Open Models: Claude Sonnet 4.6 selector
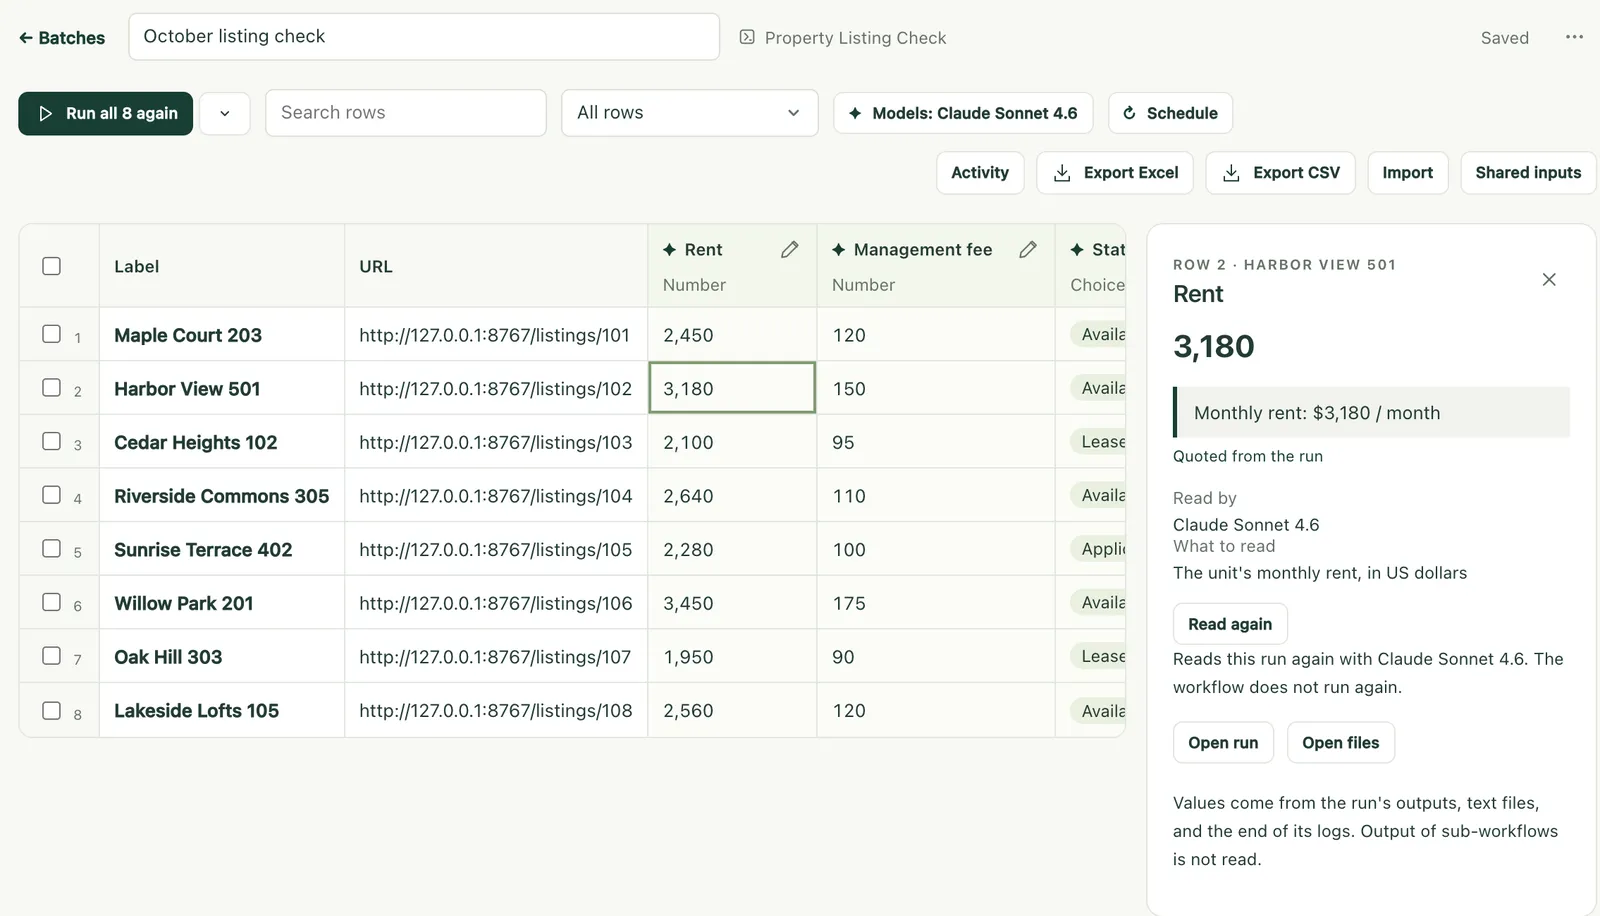Screen dimensions: 1600x916 tap(963, 113)
